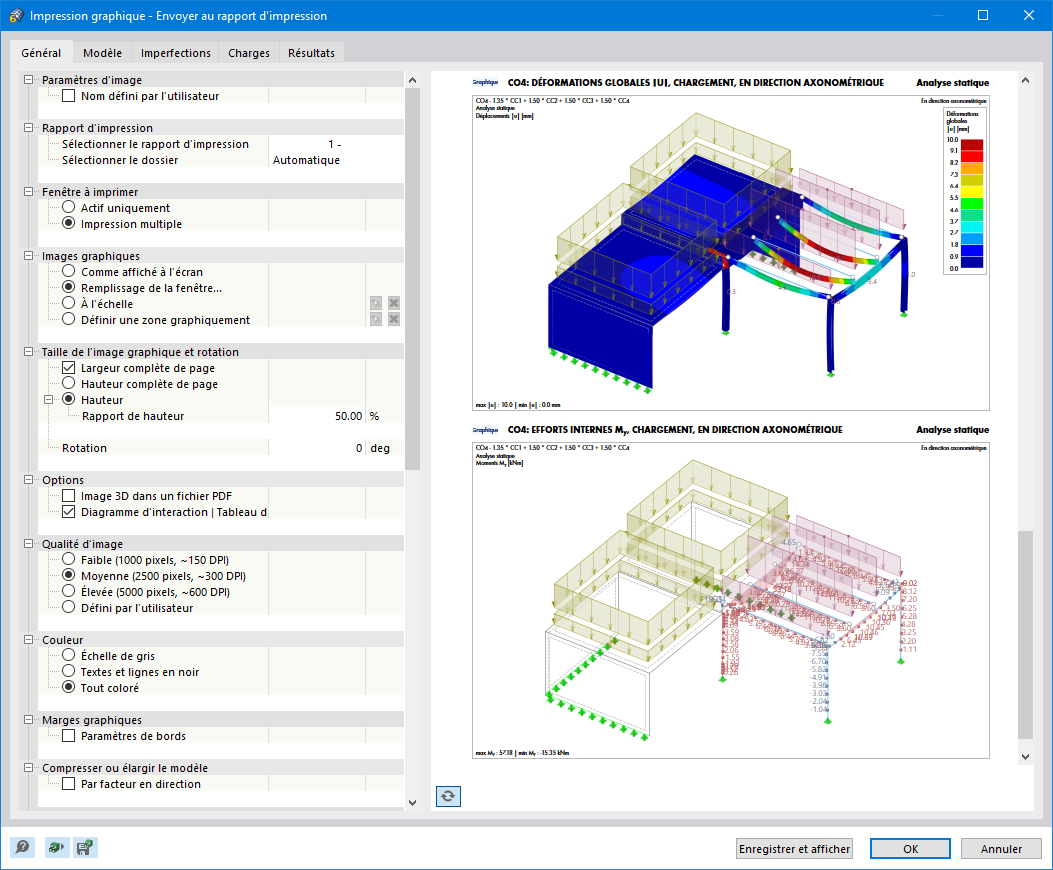The height and width of the screenshot is (870, 1053).
Task: Click the preview pane scrollbar thumb
Action: (x=1025, y=635)
